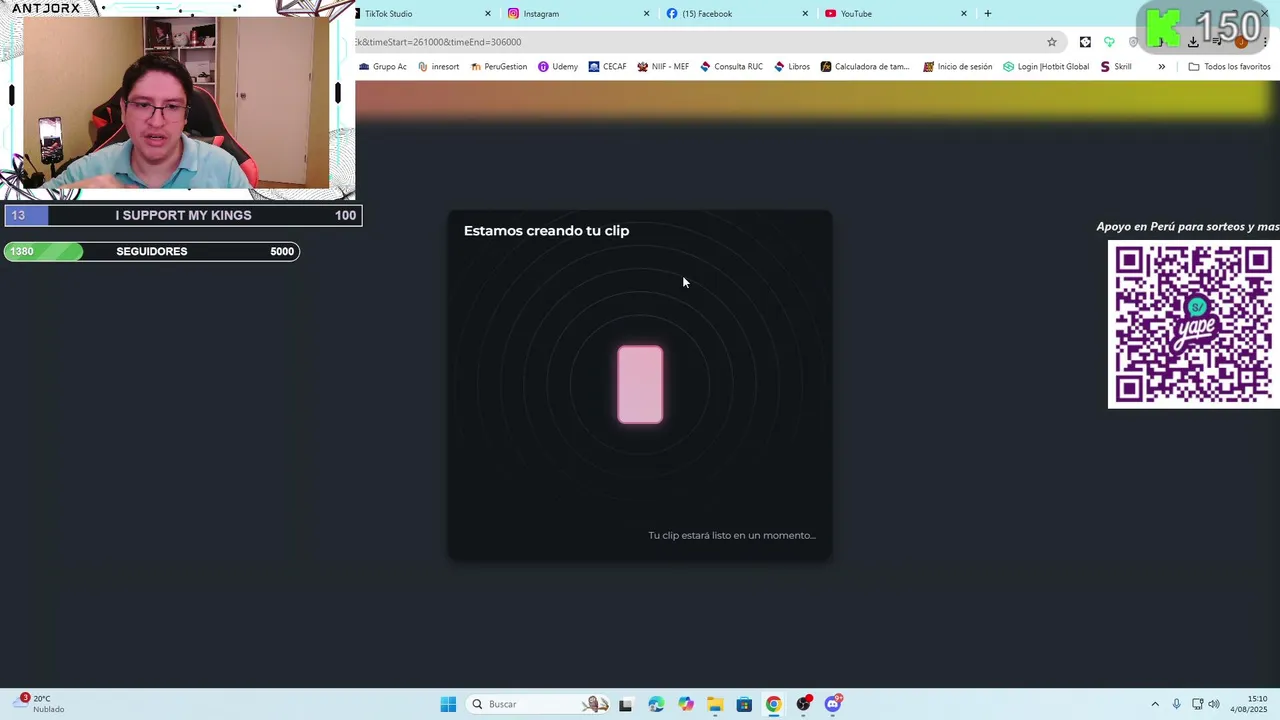Open the Skrill bookmark
The image size is (1280, 720).
1116,67
